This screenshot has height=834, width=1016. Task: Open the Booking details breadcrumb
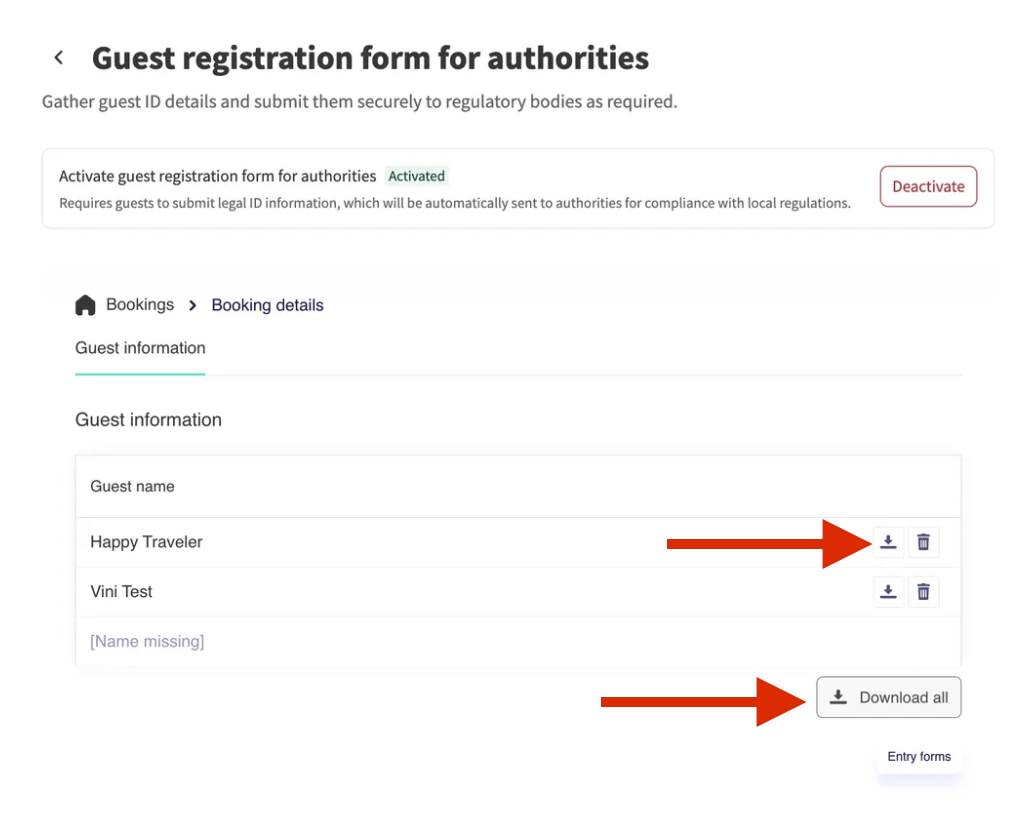click(x=267, y=305)
